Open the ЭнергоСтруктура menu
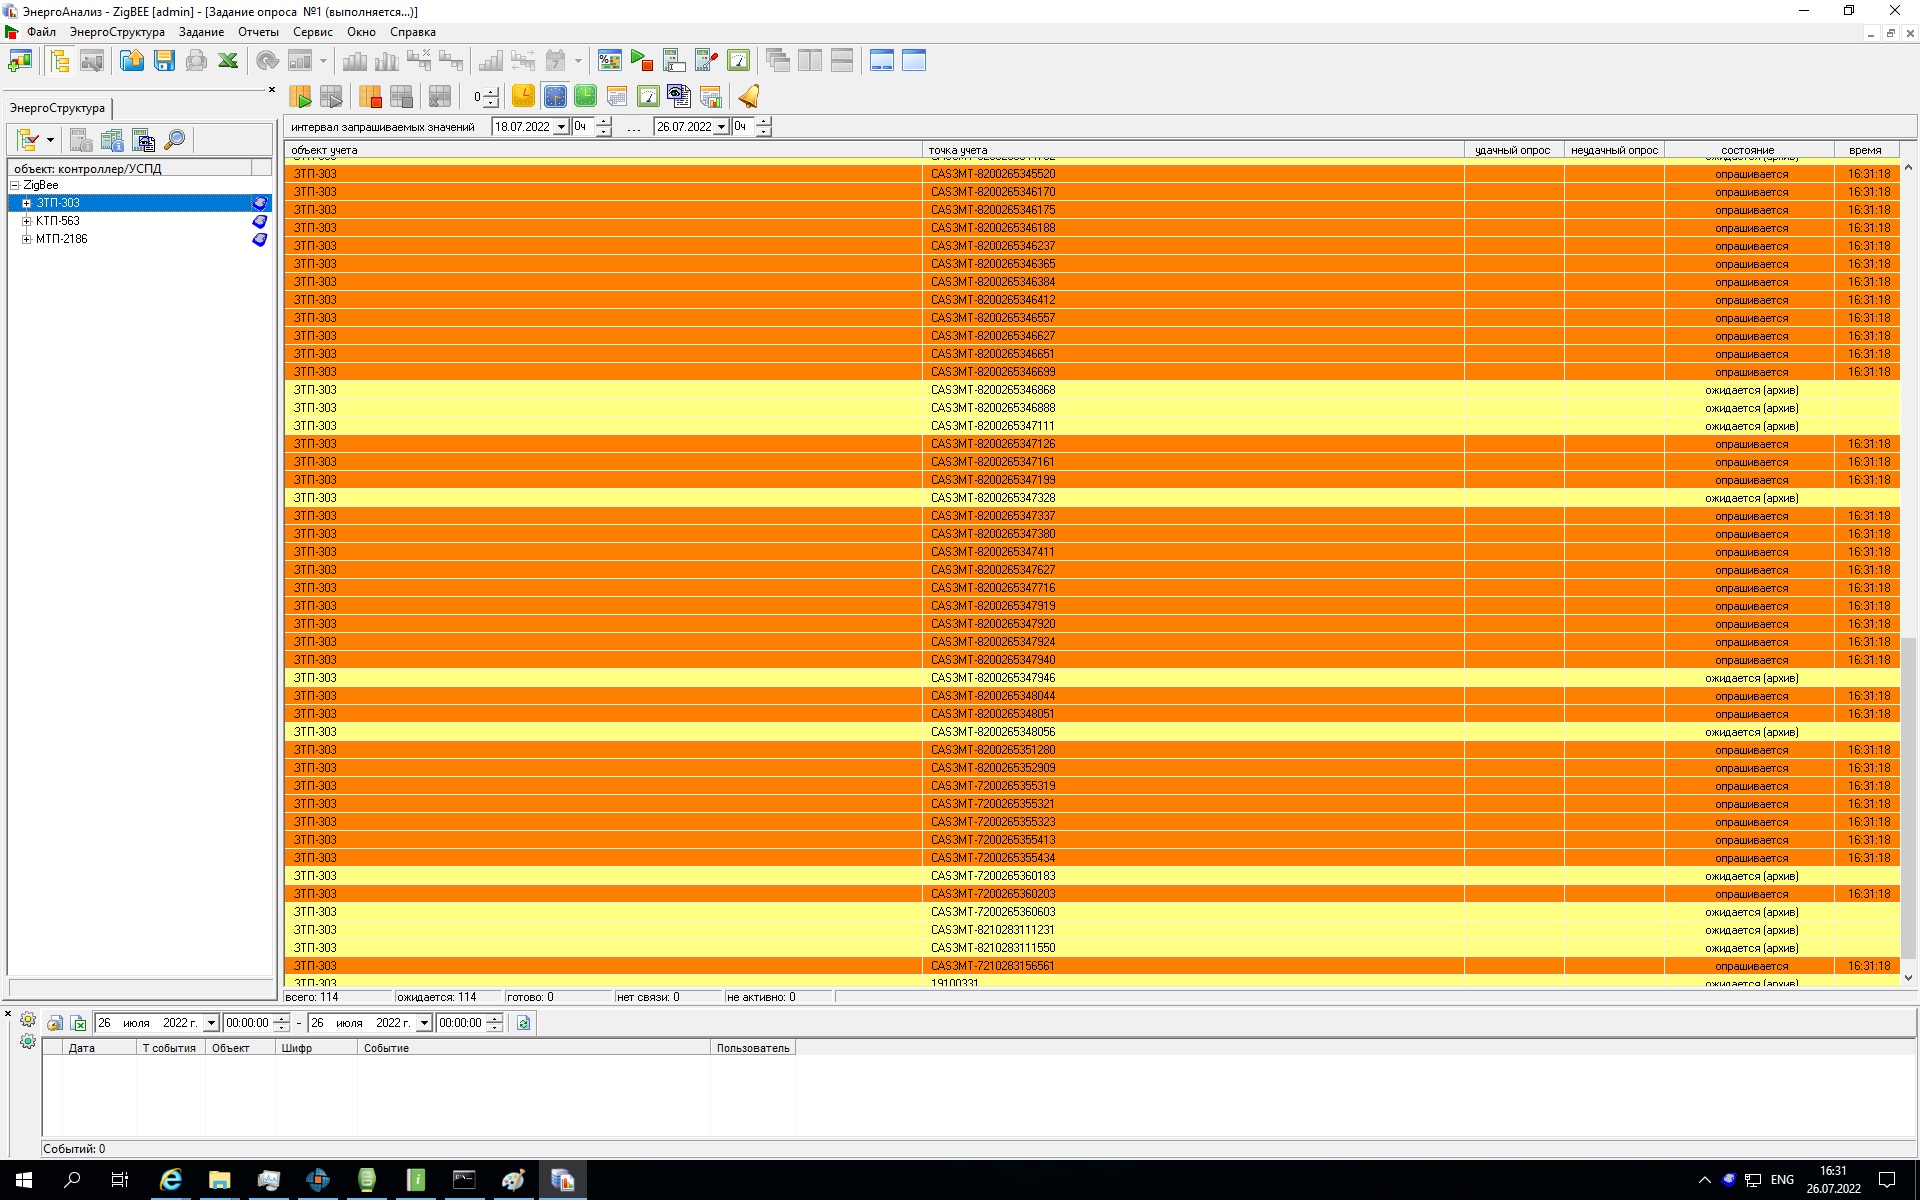The width and height of the screenshot is (1920, 1200). (117, 32)
